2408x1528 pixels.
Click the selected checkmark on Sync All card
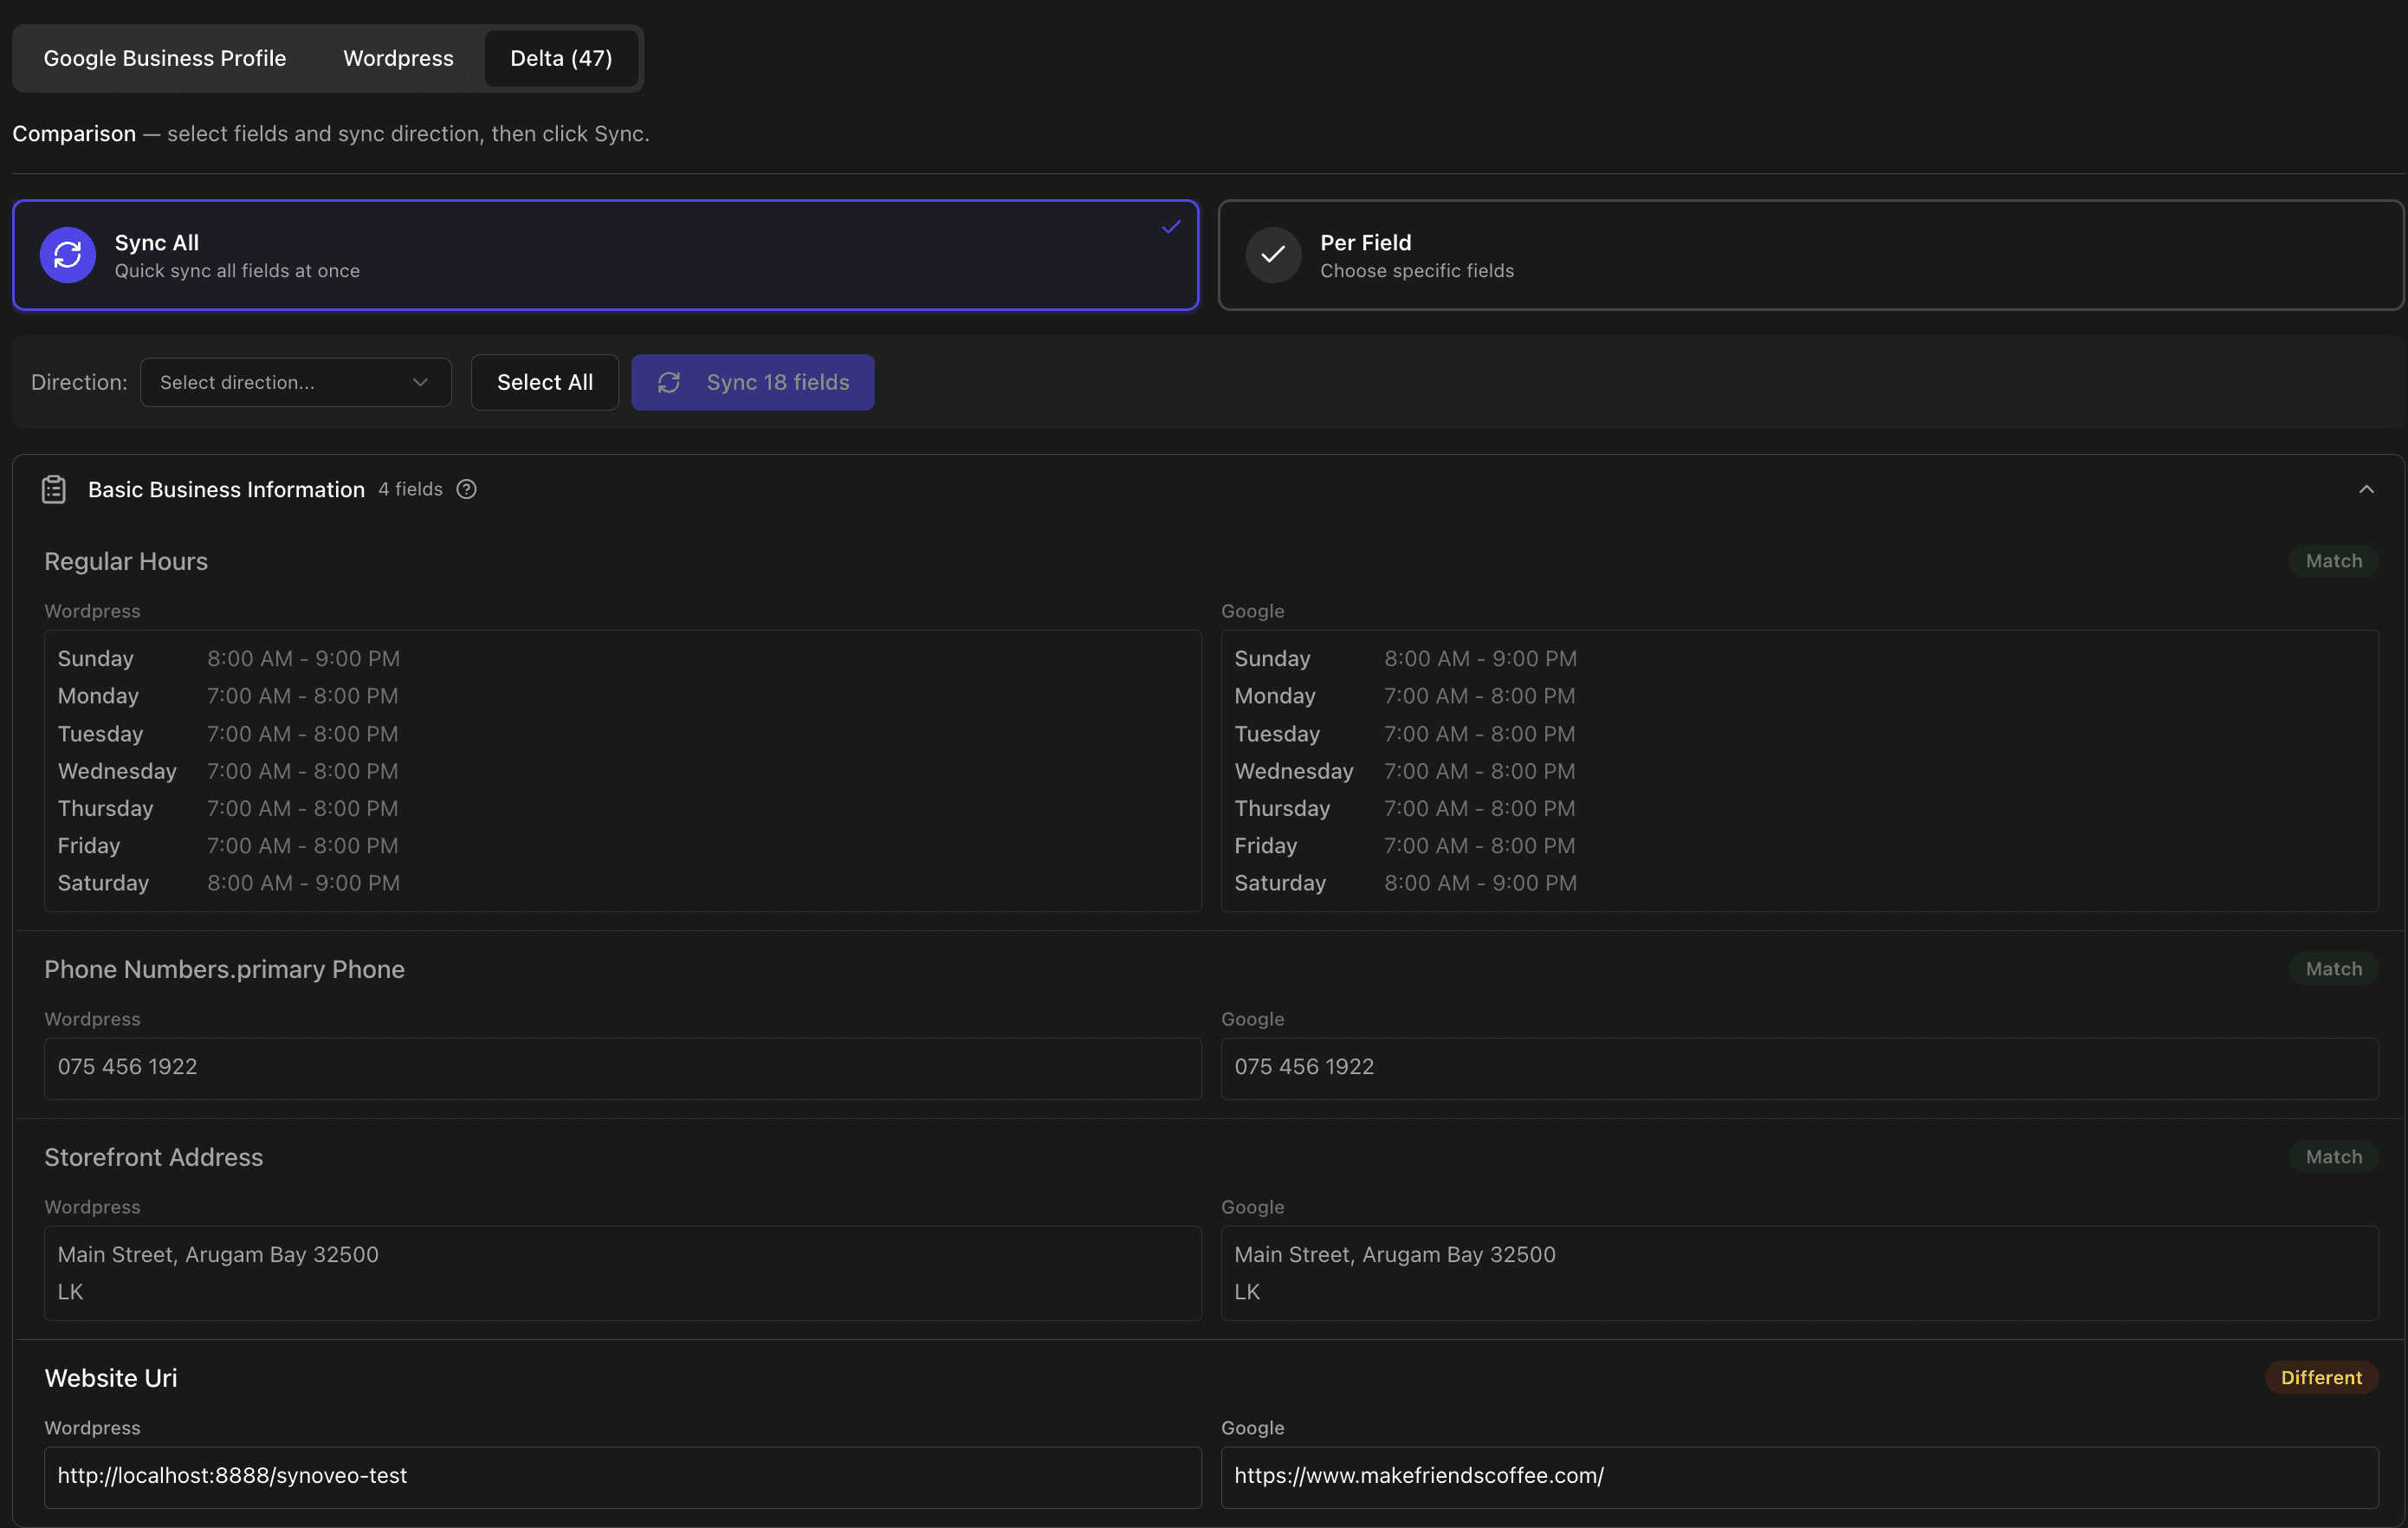(x=1170, y=227)
